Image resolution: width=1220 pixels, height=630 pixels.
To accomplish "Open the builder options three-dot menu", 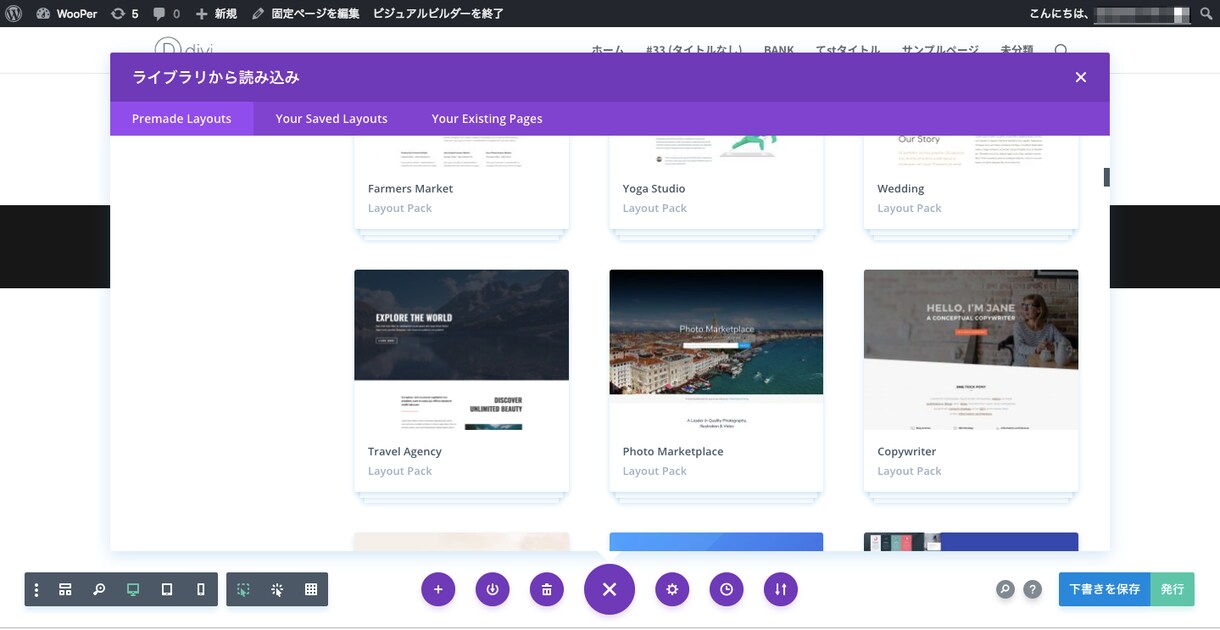I will [x=37, y=590].
